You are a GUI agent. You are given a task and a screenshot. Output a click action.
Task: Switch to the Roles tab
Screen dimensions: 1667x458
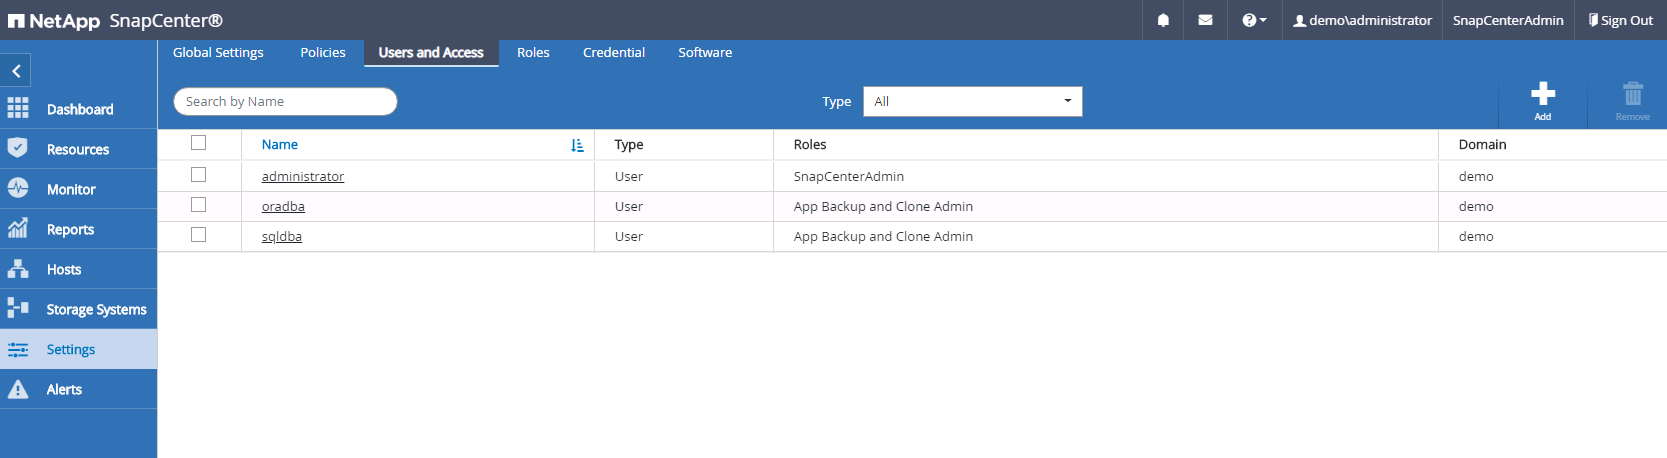tap(533, 52)
